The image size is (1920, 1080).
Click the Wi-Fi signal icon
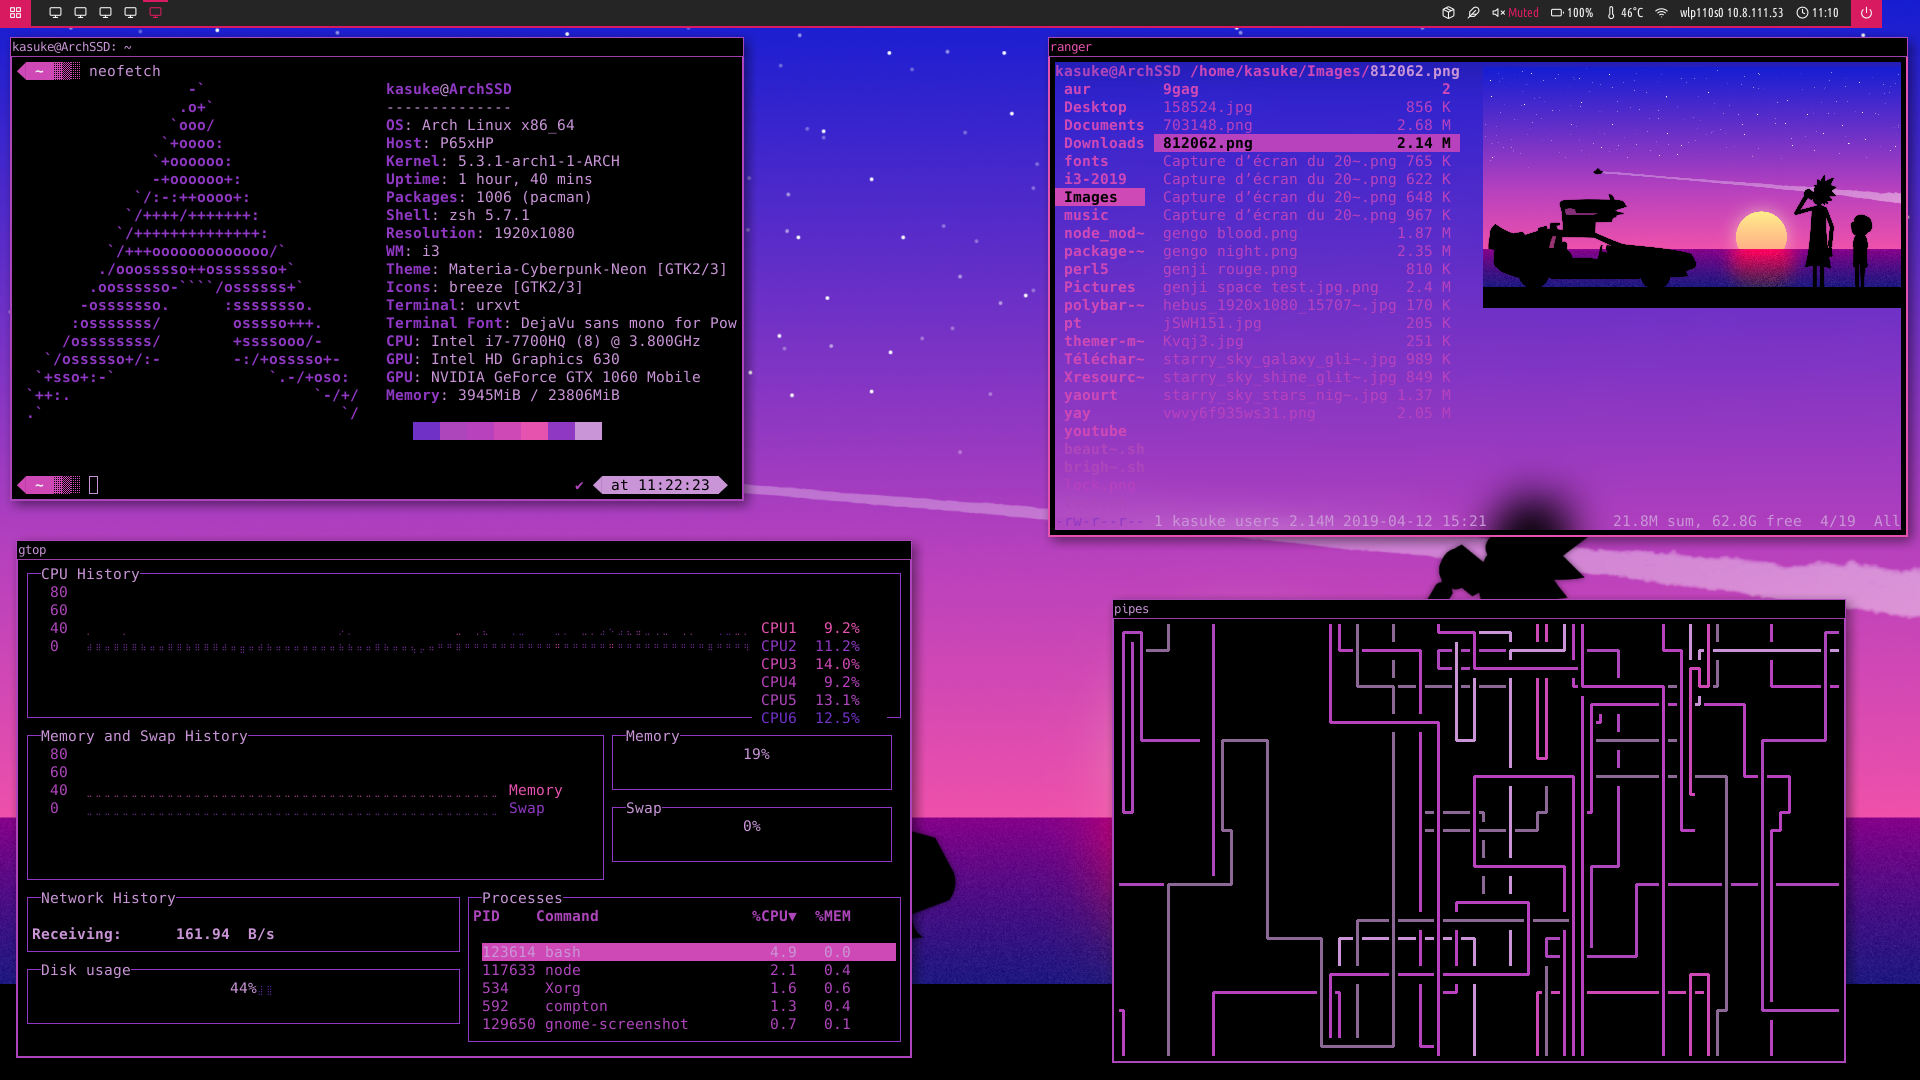pos(1661,13)
